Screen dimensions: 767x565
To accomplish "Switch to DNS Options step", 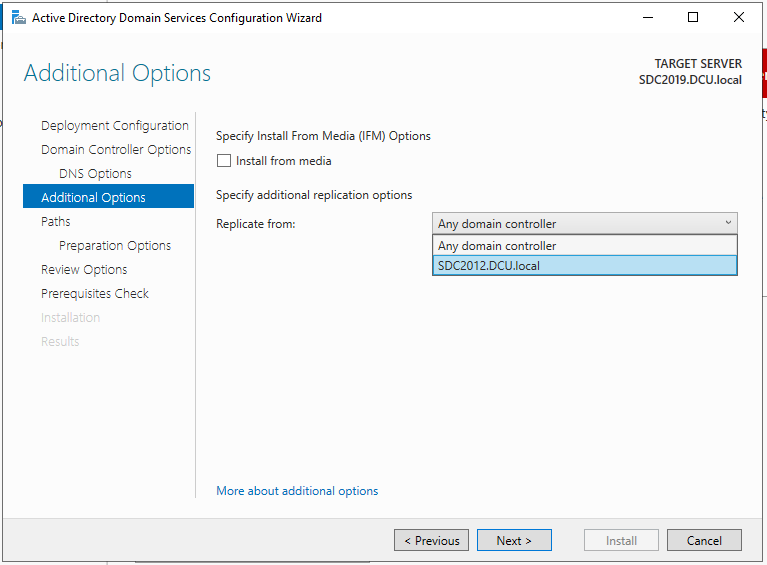I will (x=95, y=174).
